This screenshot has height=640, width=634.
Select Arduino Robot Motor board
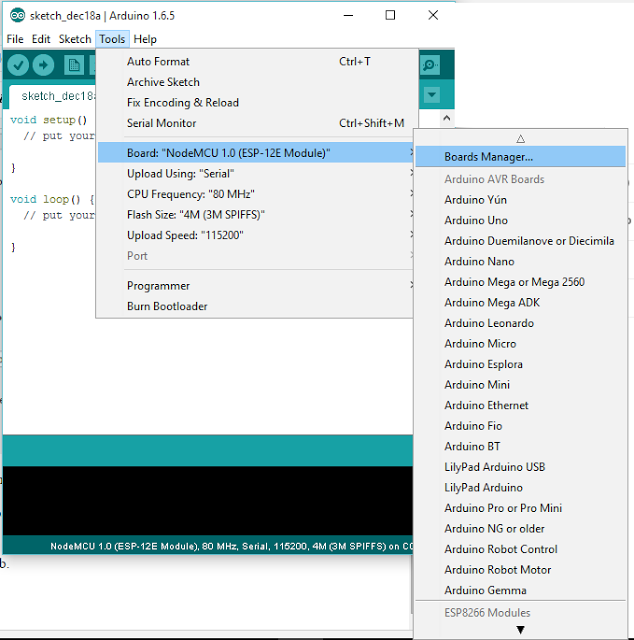pos(521,570)
